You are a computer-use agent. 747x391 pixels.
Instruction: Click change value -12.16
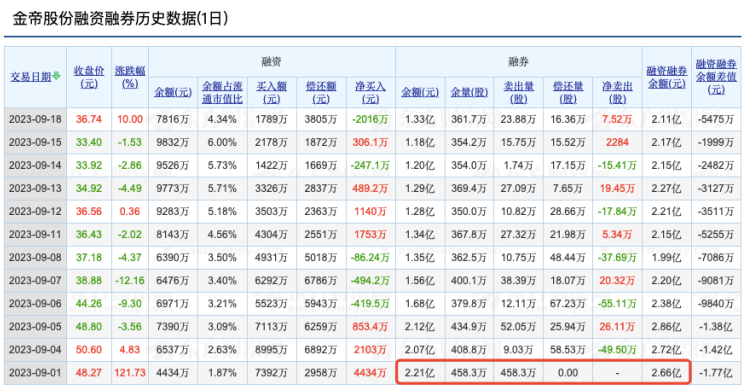[x=130, y=281]
